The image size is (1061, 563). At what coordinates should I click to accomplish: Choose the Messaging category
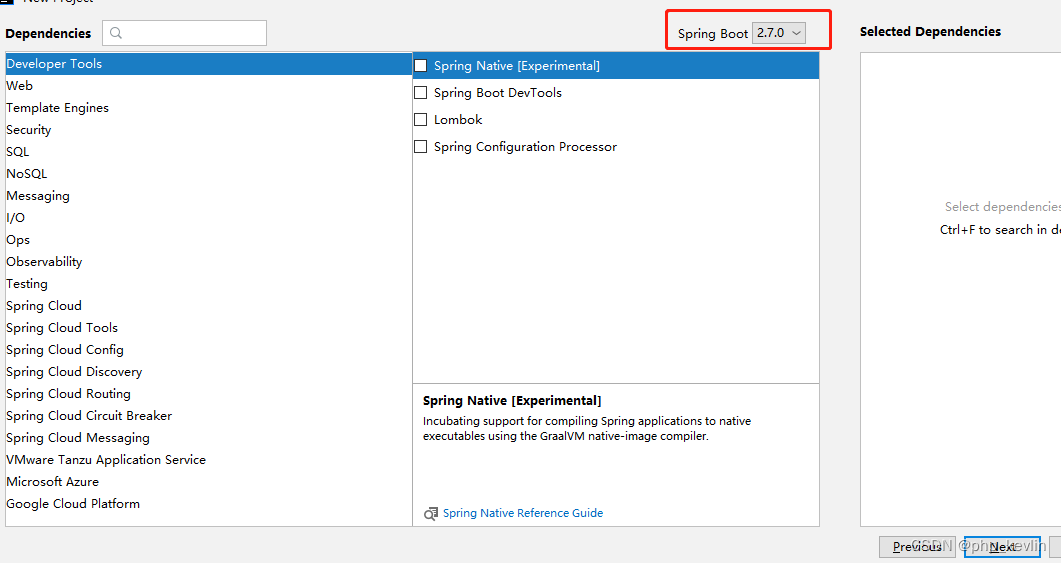pyautogui.click(x=208, y=196)
